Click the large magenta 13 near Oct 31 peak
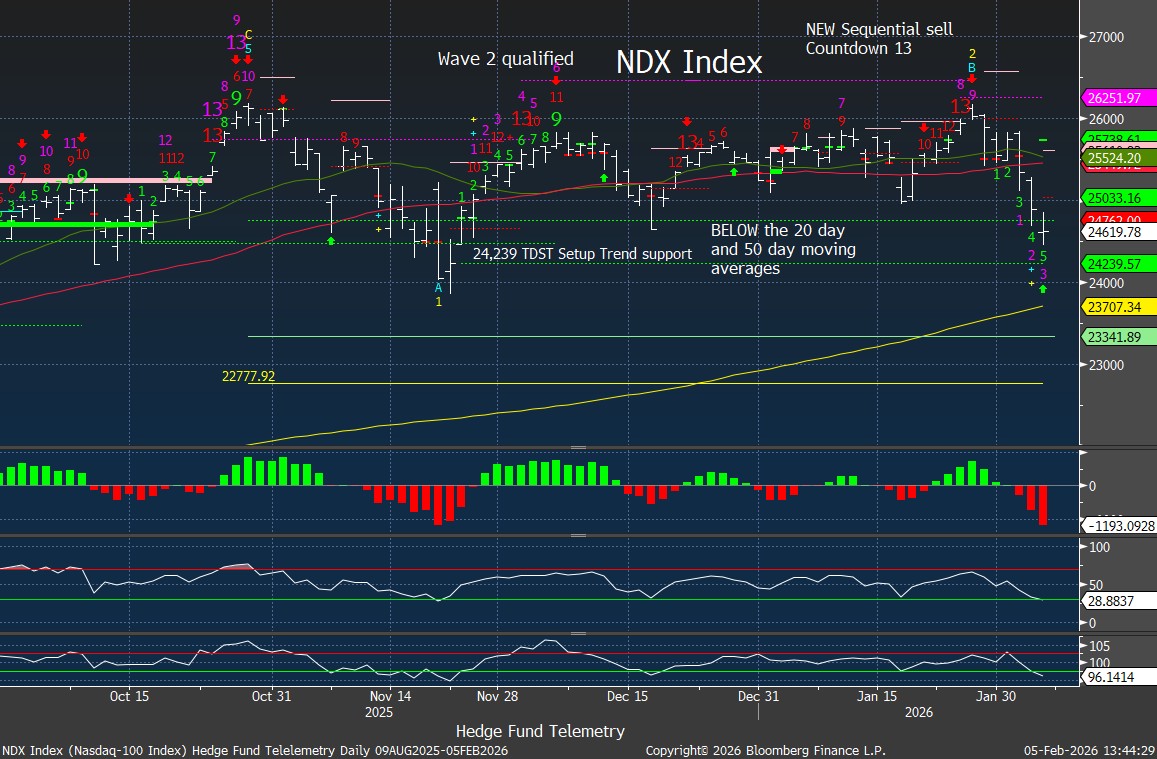This screenshot has height=759, width=1157. [x=236, y=43]
